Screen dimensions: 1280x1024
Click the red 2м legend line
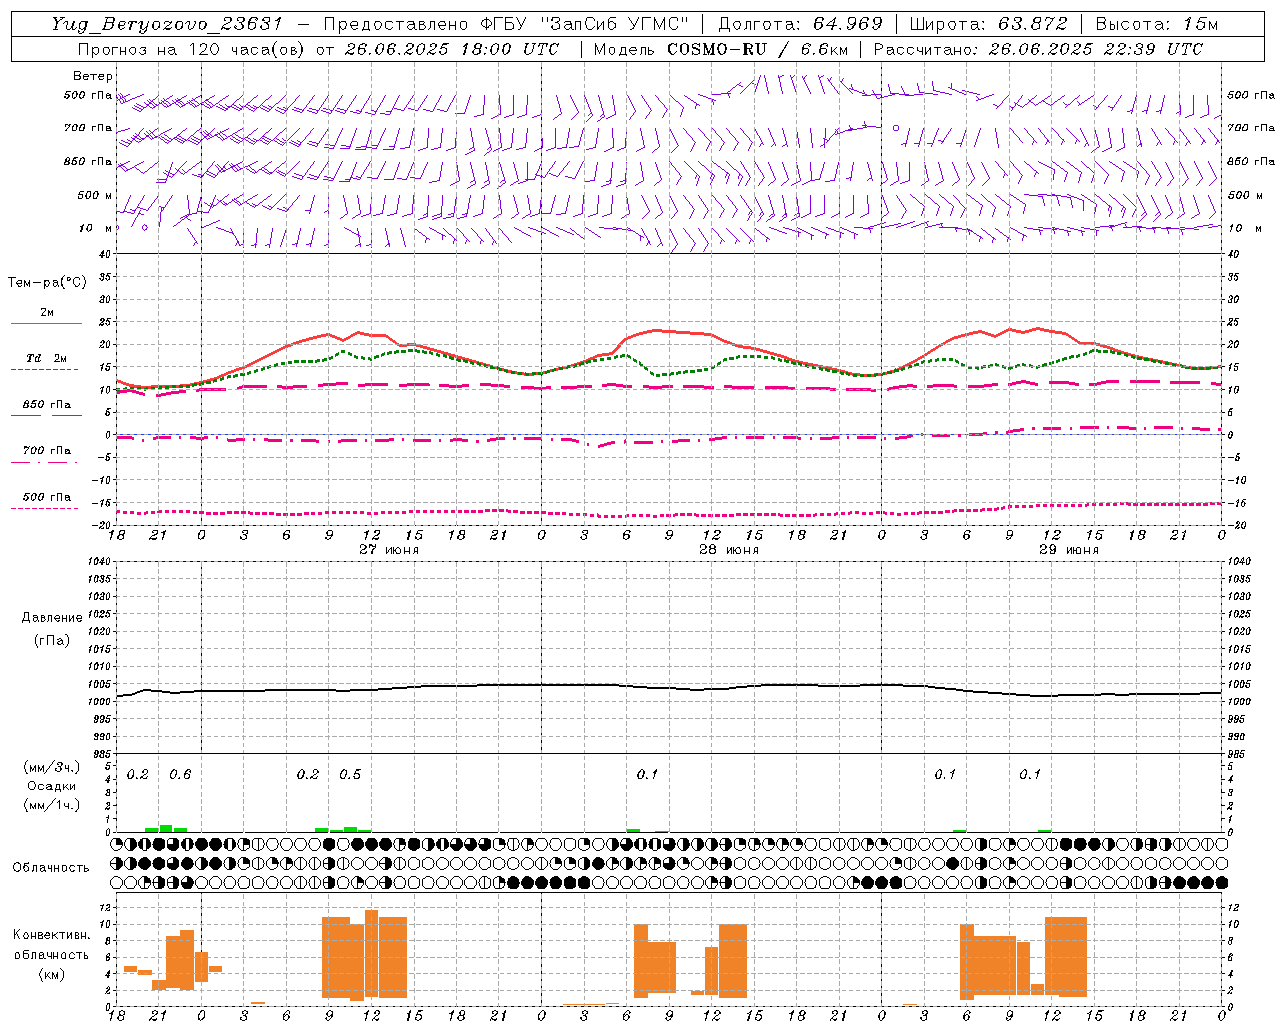coord(46,323)
